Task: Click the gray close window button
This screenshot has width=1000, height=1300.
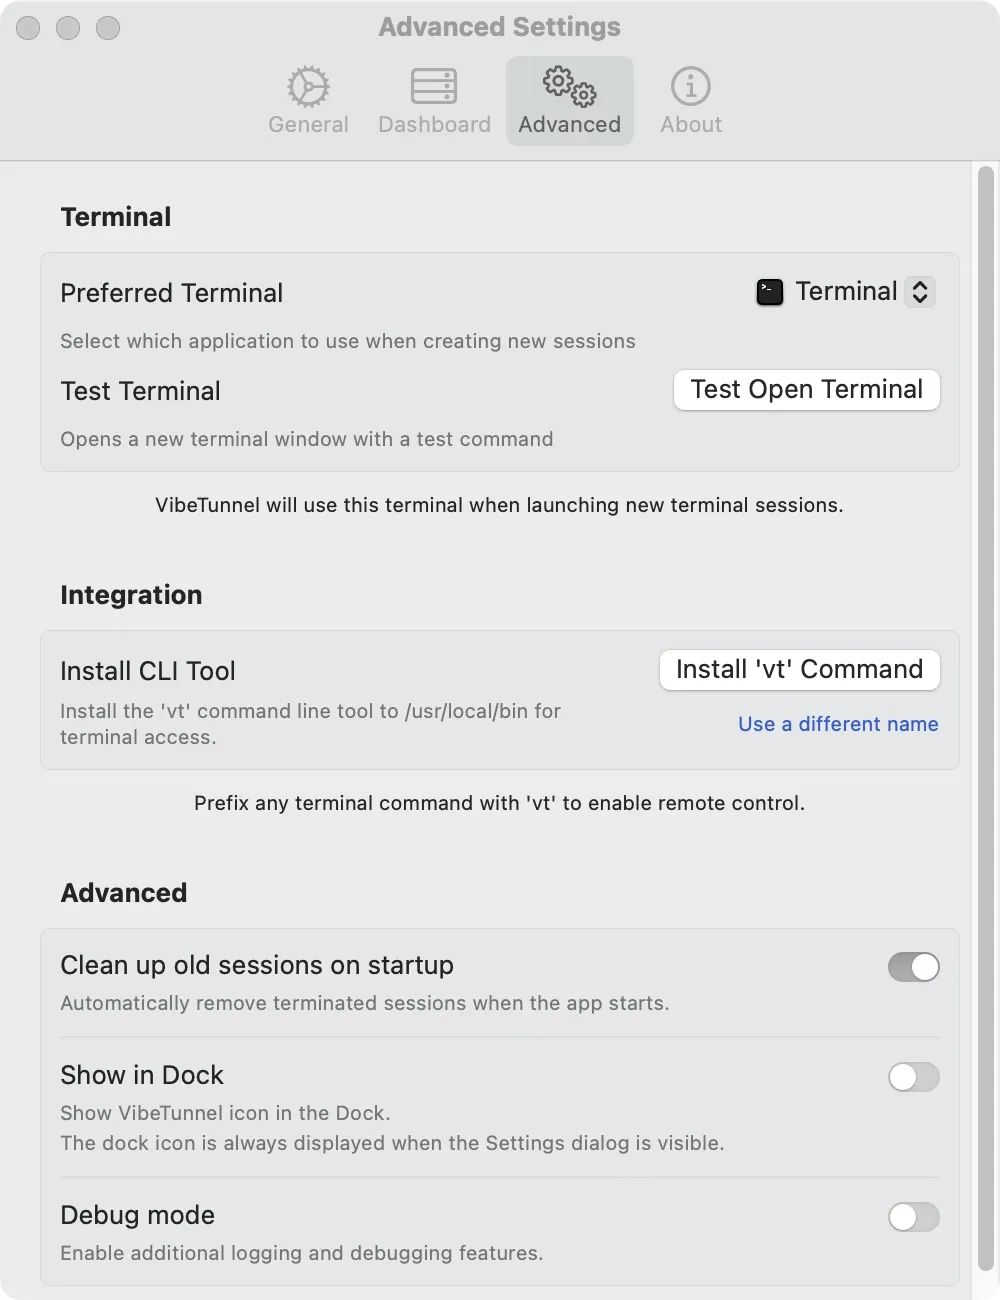Action: (28, 28)
